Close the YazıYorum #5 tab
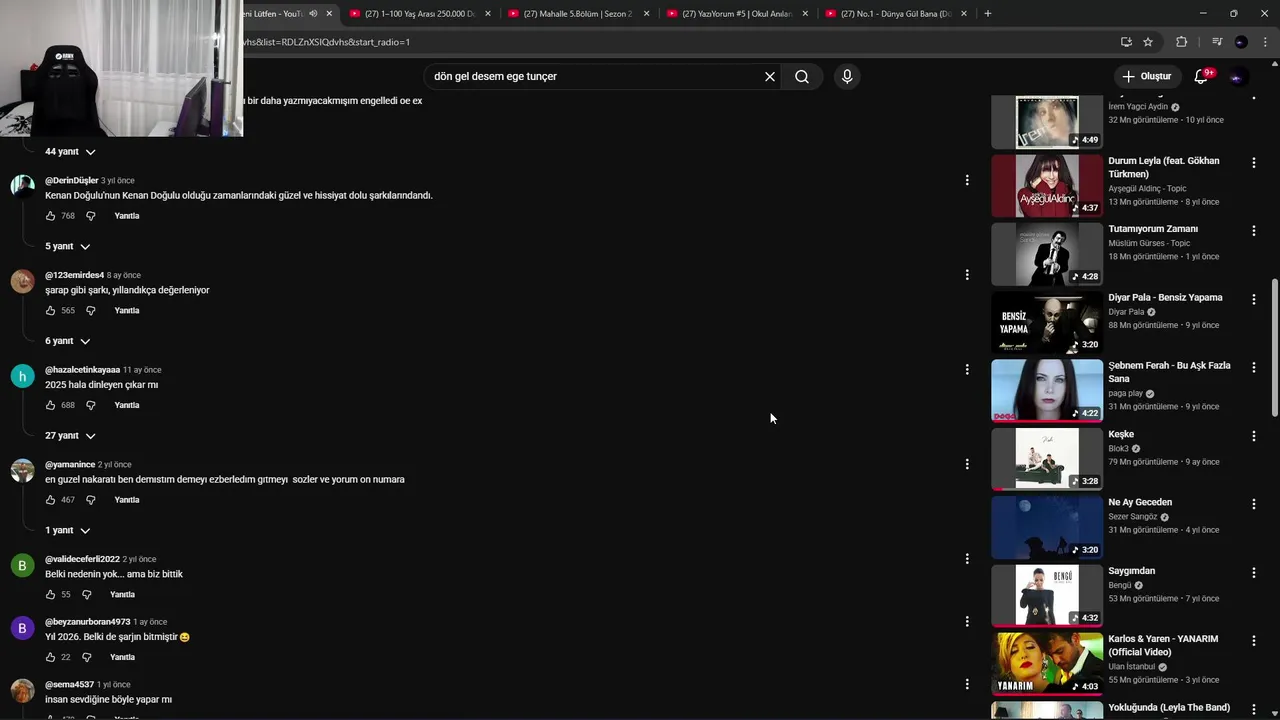This screenshot has width=1280, height=720. coord(805,13)
